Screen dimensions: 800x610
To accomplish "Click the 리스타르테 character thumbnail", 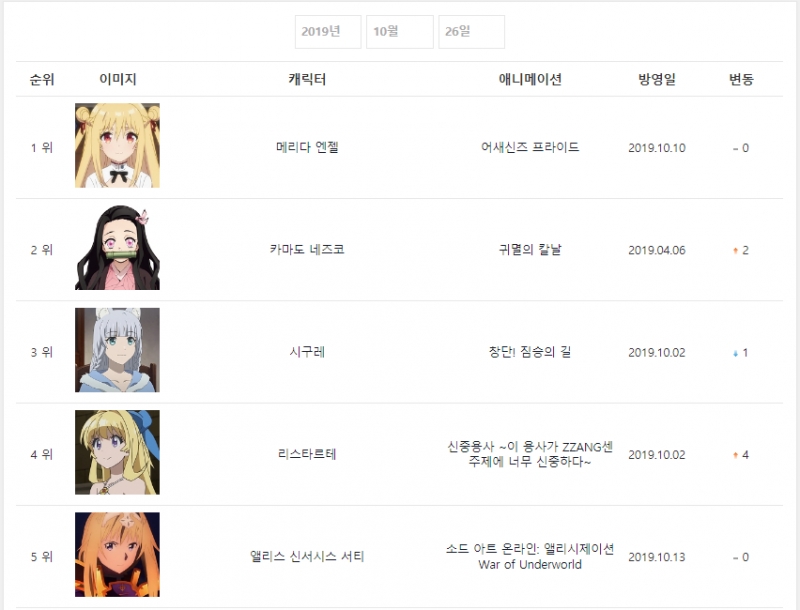I will [117, 452].
